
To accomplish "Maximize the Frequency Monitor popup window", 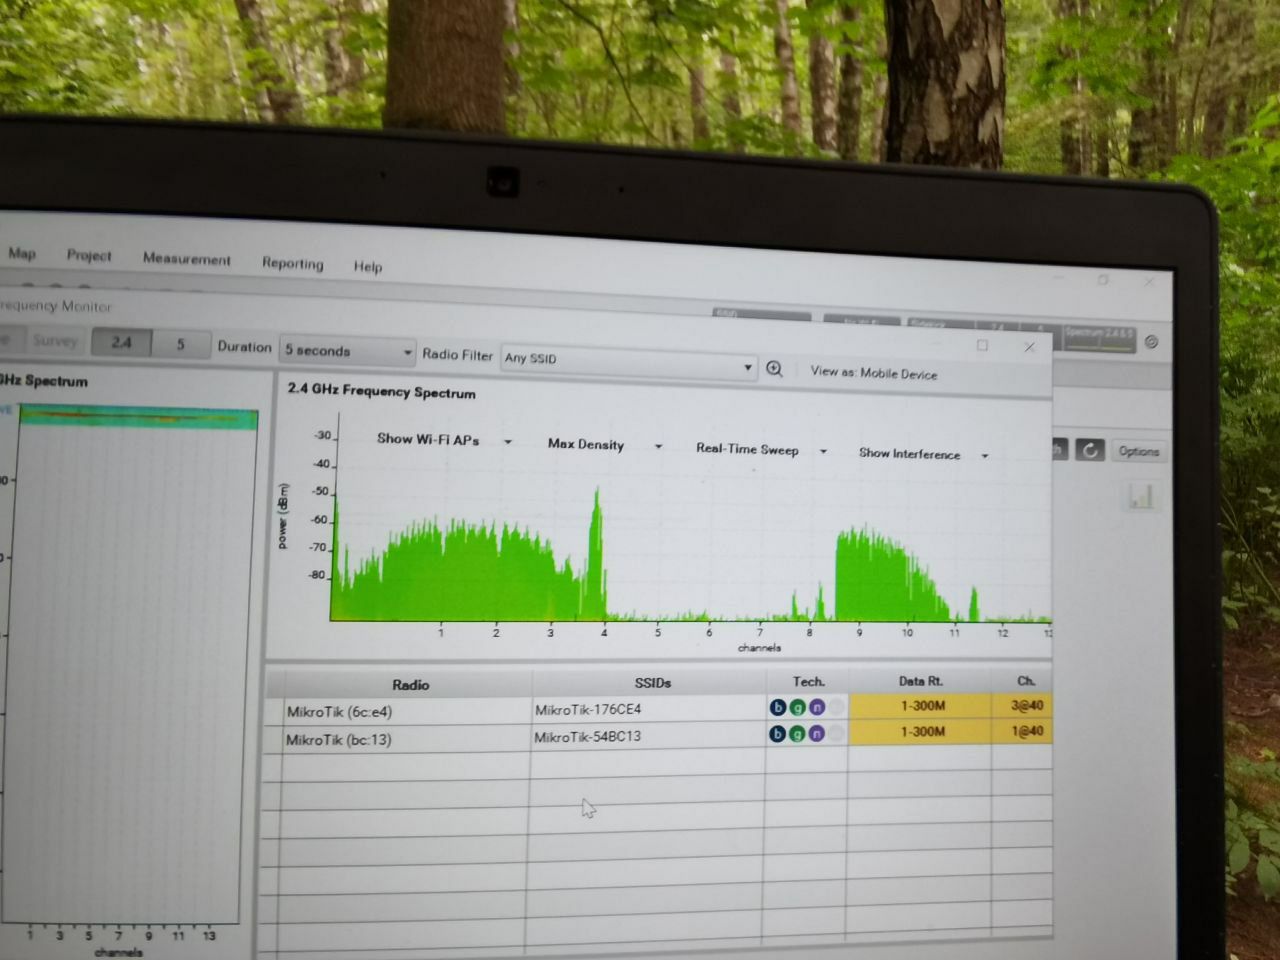I will [982, 345].
